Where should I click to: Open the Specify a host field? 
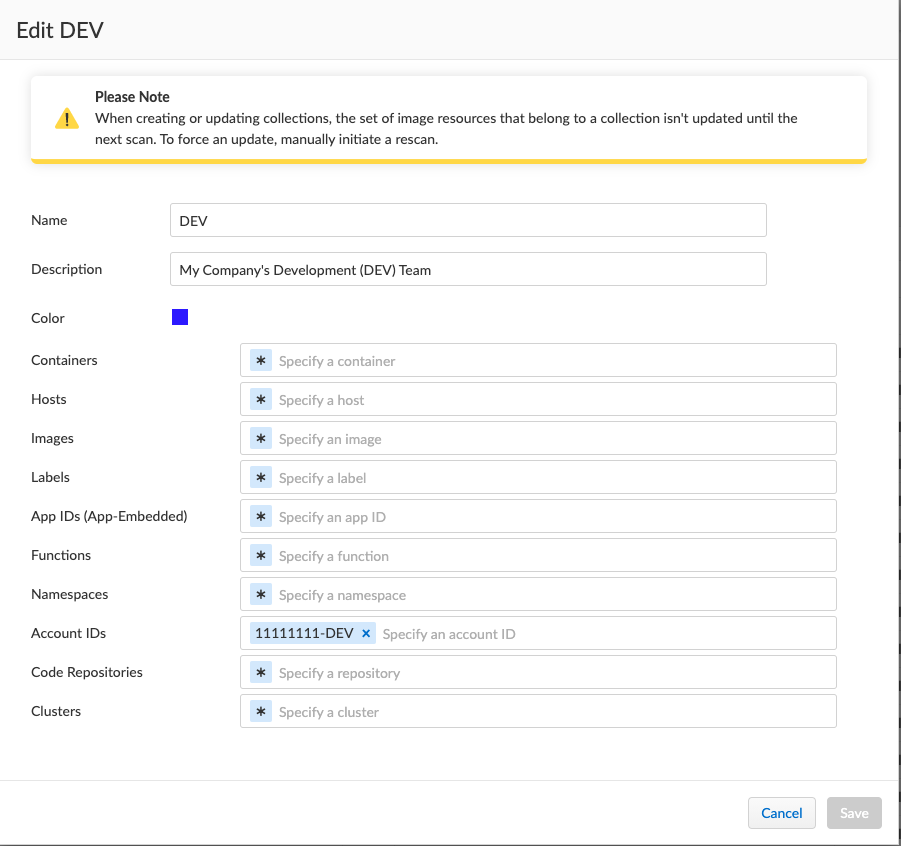550,400
